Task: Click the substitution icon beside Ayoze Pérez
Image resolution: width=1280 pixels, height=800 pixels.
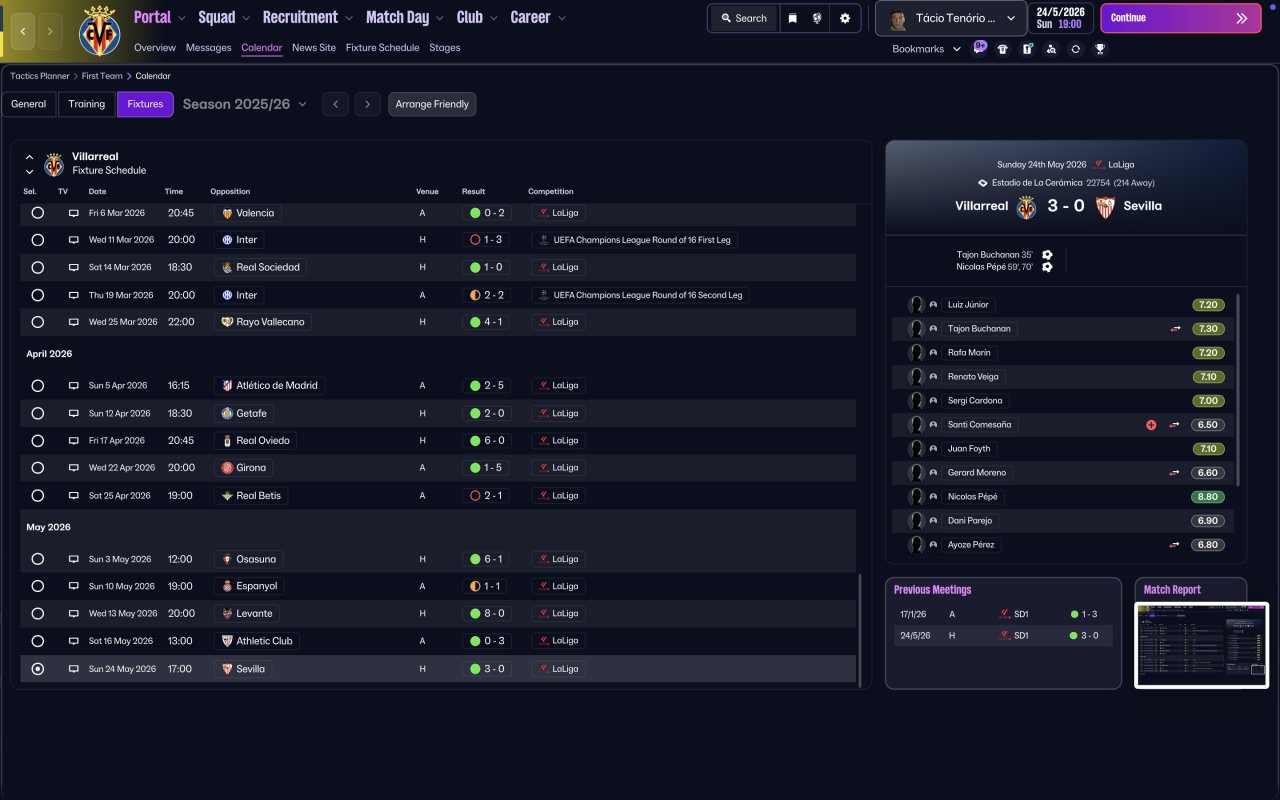Action: coord(1175,545)
